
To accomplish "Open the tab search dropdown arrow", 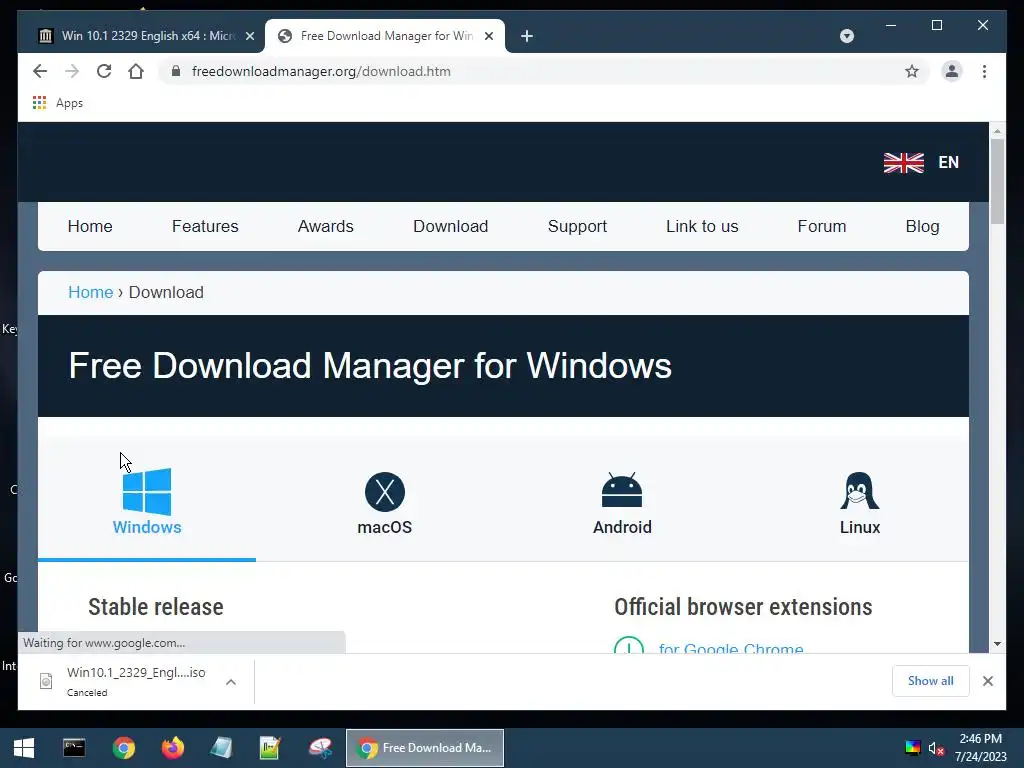I will point(846,36).
